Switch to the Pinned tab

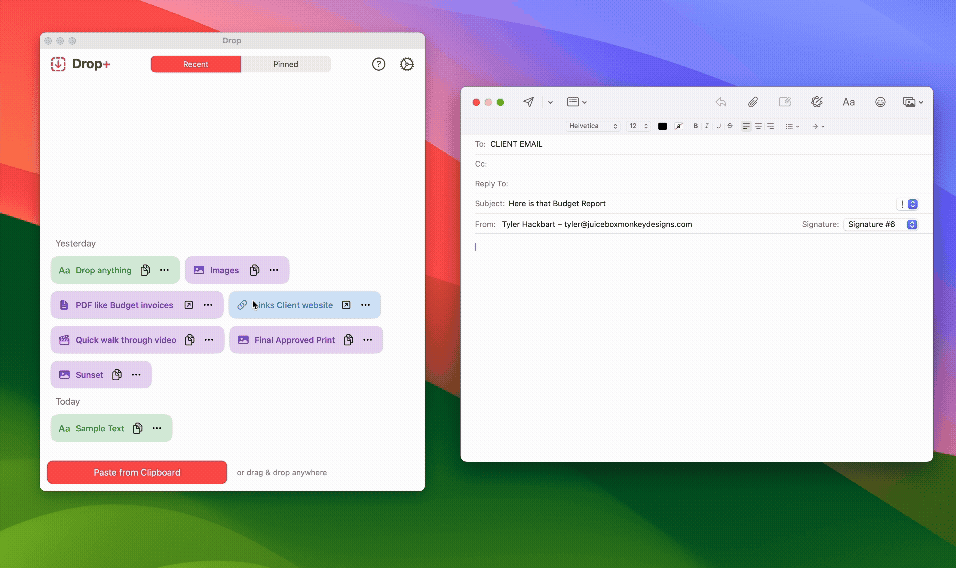coord(286,64)
